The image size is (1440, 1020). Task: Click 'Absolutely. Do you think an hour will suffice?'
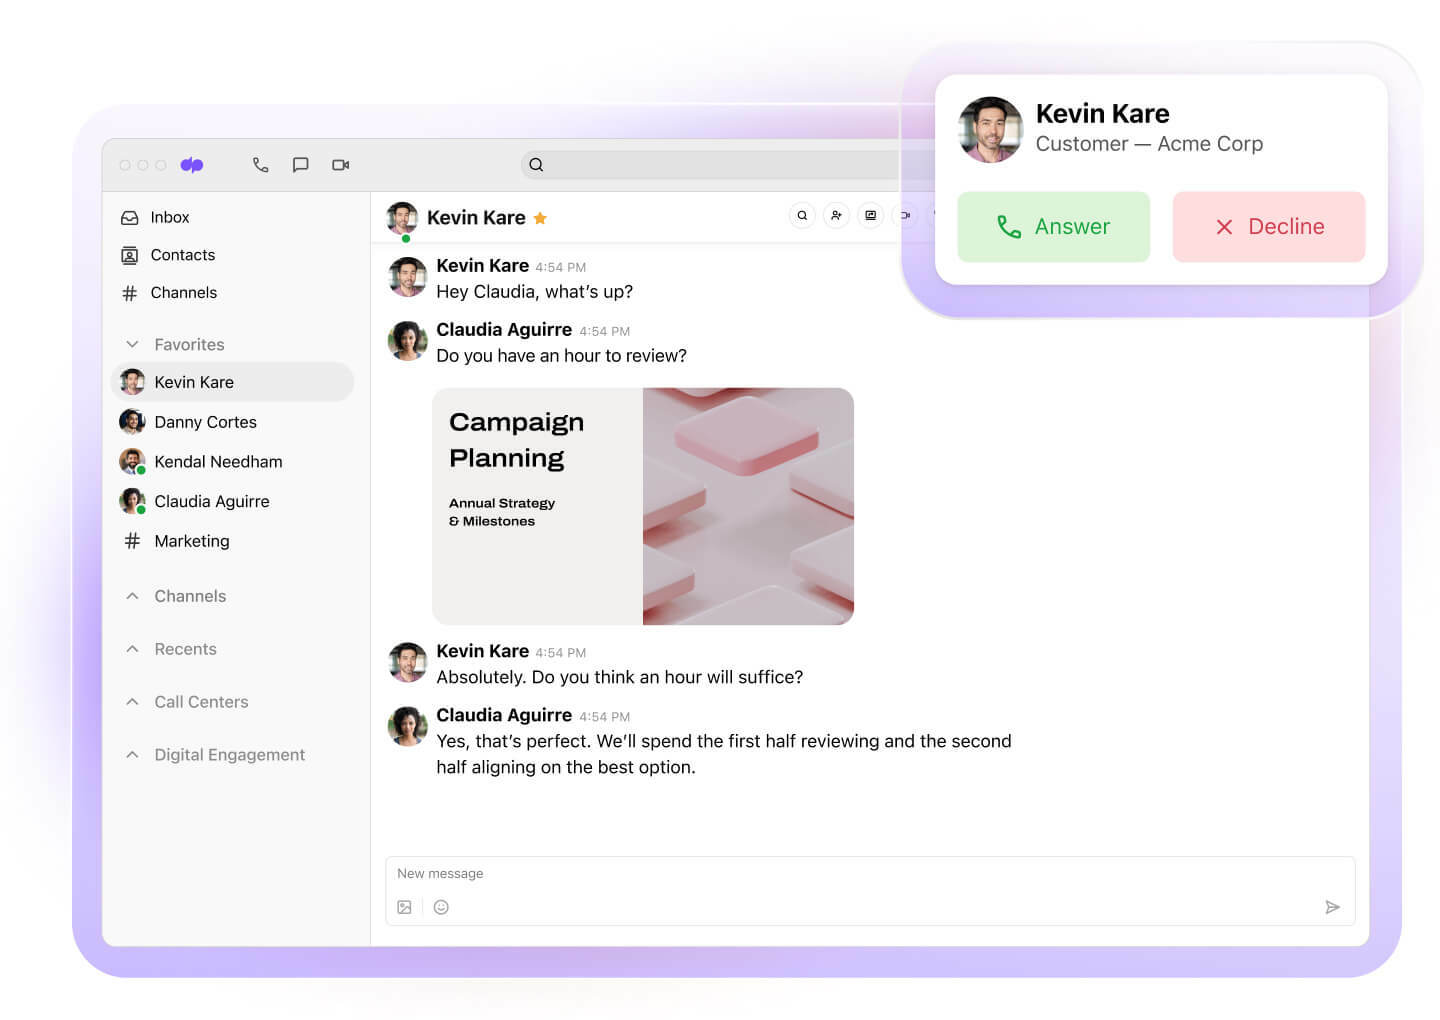tap(619, 677)
